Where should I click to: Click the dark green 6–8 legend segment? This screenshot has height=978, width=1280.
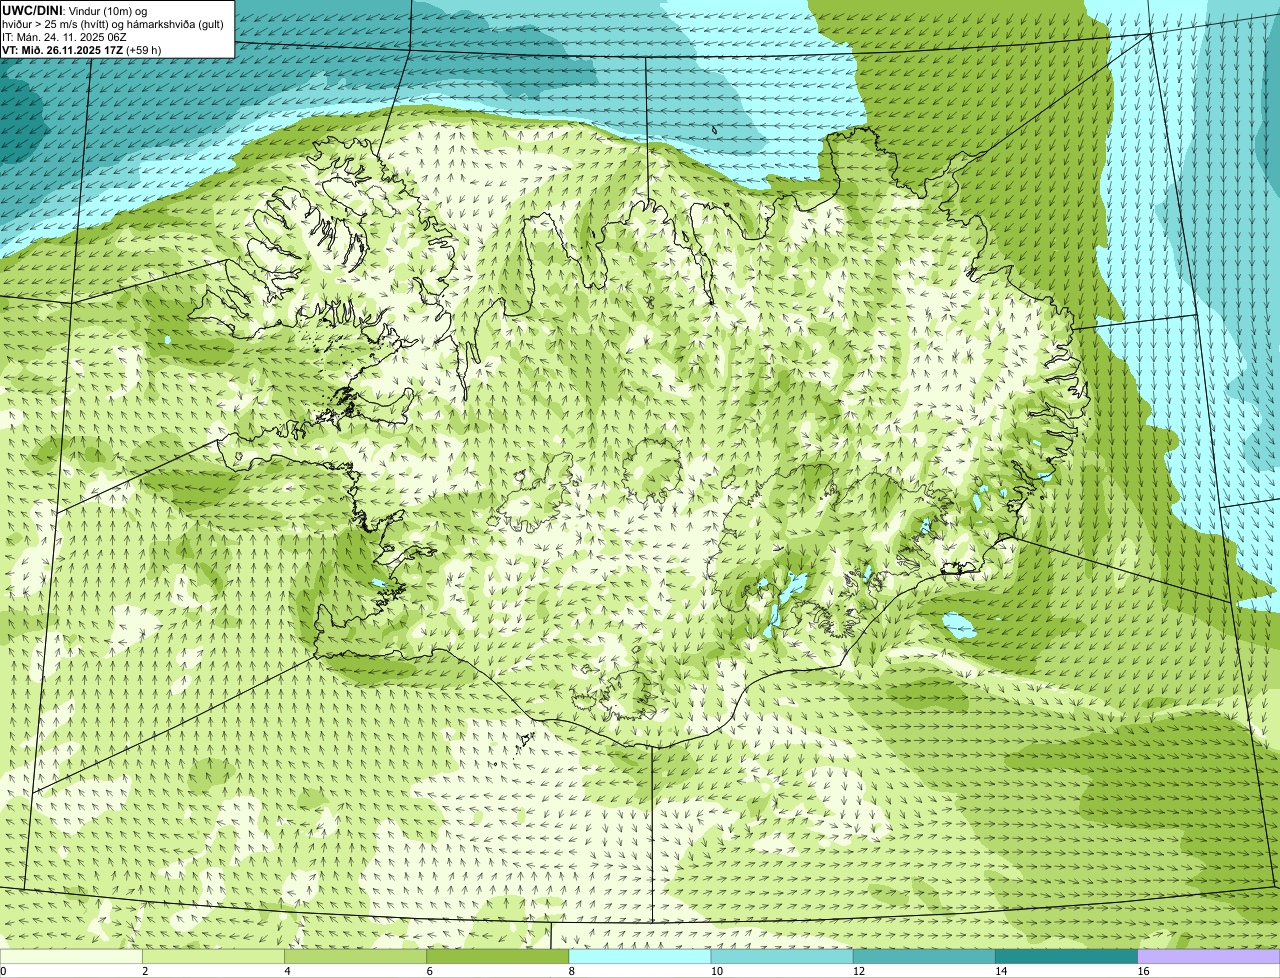(497, 956)
